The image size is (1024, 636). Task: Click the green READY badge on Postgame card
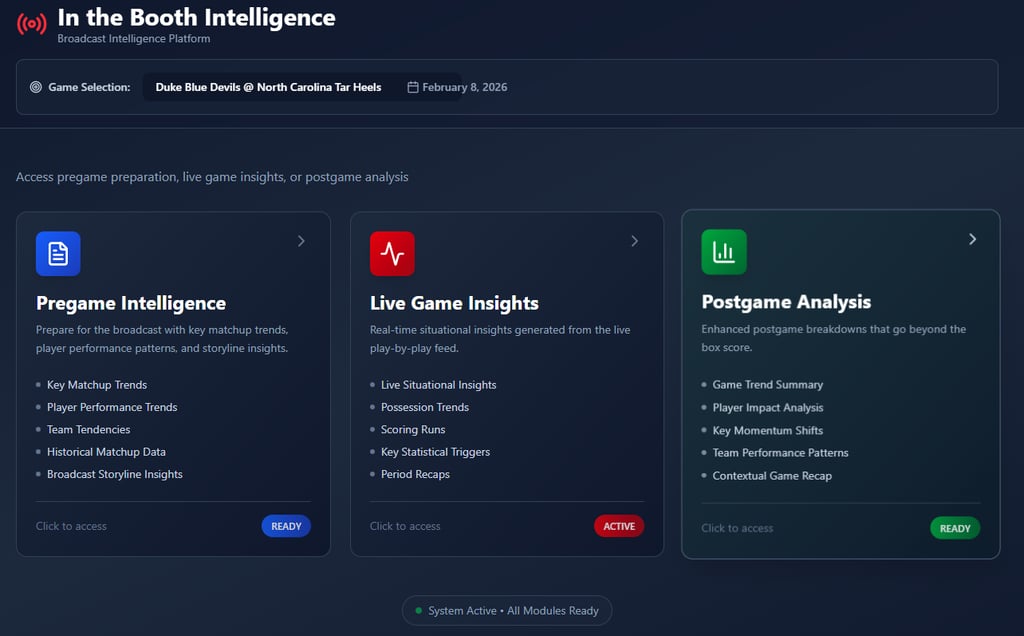[x=955, y=528]
